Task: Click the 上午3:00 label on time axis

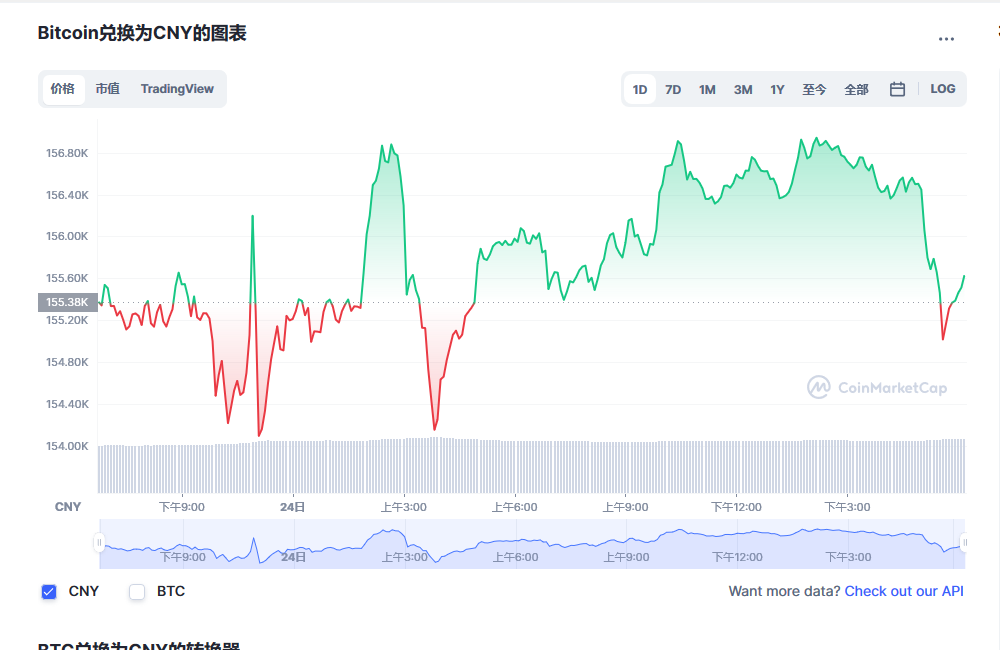Action: [404, 507]
